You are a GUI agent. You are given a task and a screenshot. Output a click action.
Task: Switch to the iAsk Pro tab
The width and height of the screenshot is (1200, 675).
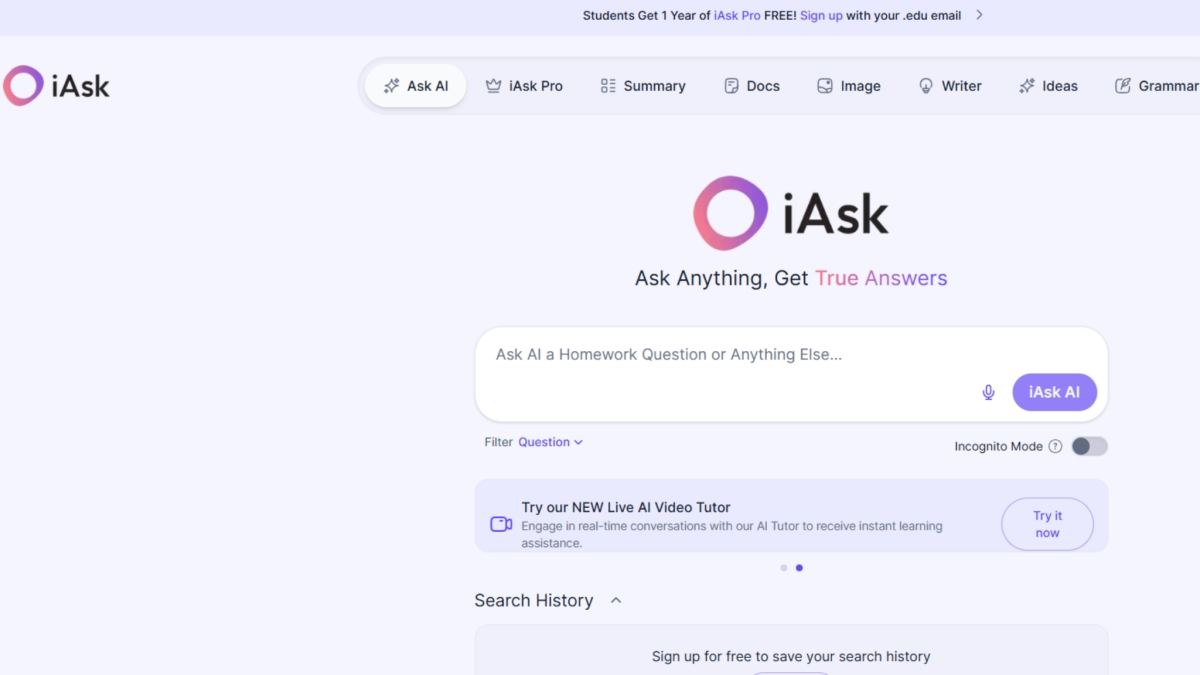pos(524,86)
